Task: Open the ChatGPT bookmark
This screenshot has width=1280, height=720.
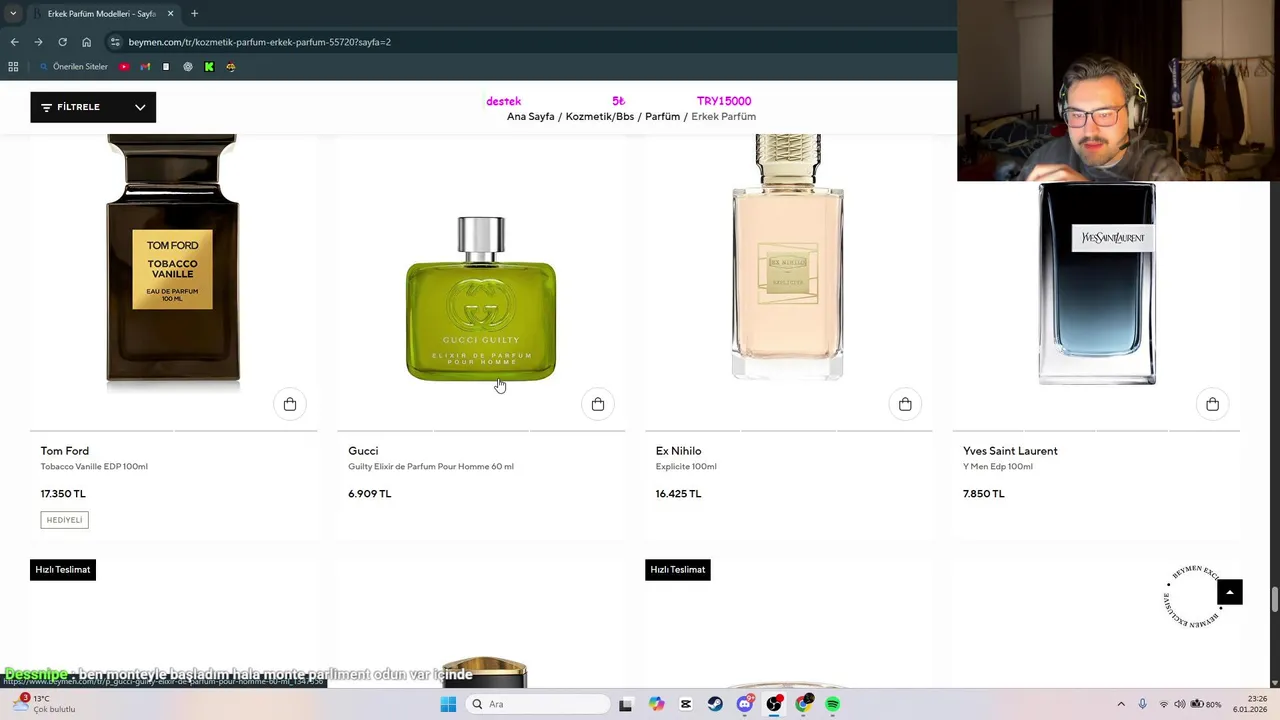Action: [x=187, y=67]
